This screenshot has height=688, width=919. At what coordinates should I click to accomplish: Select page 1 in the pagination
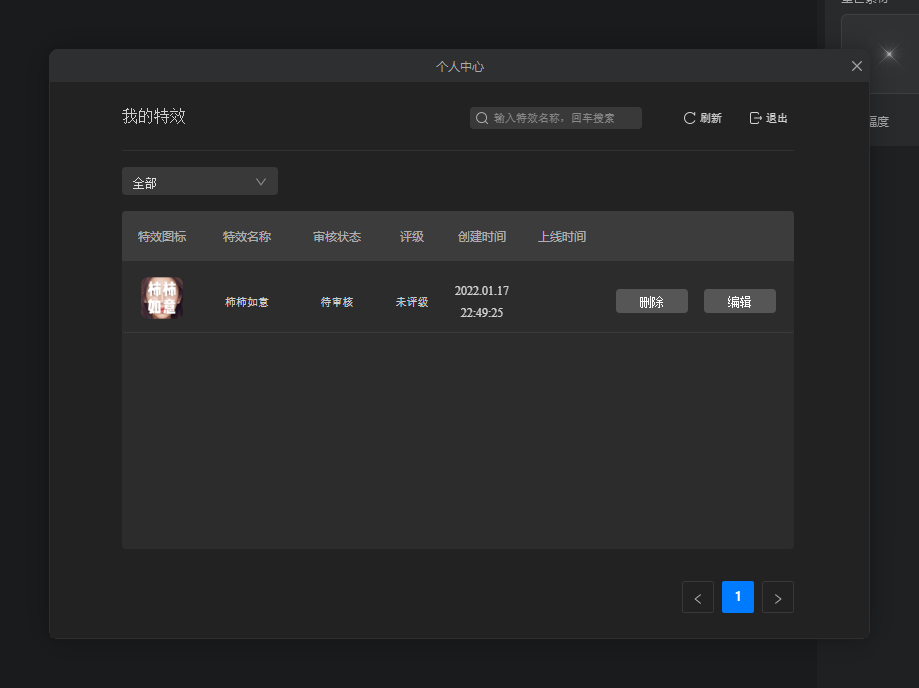738,597
